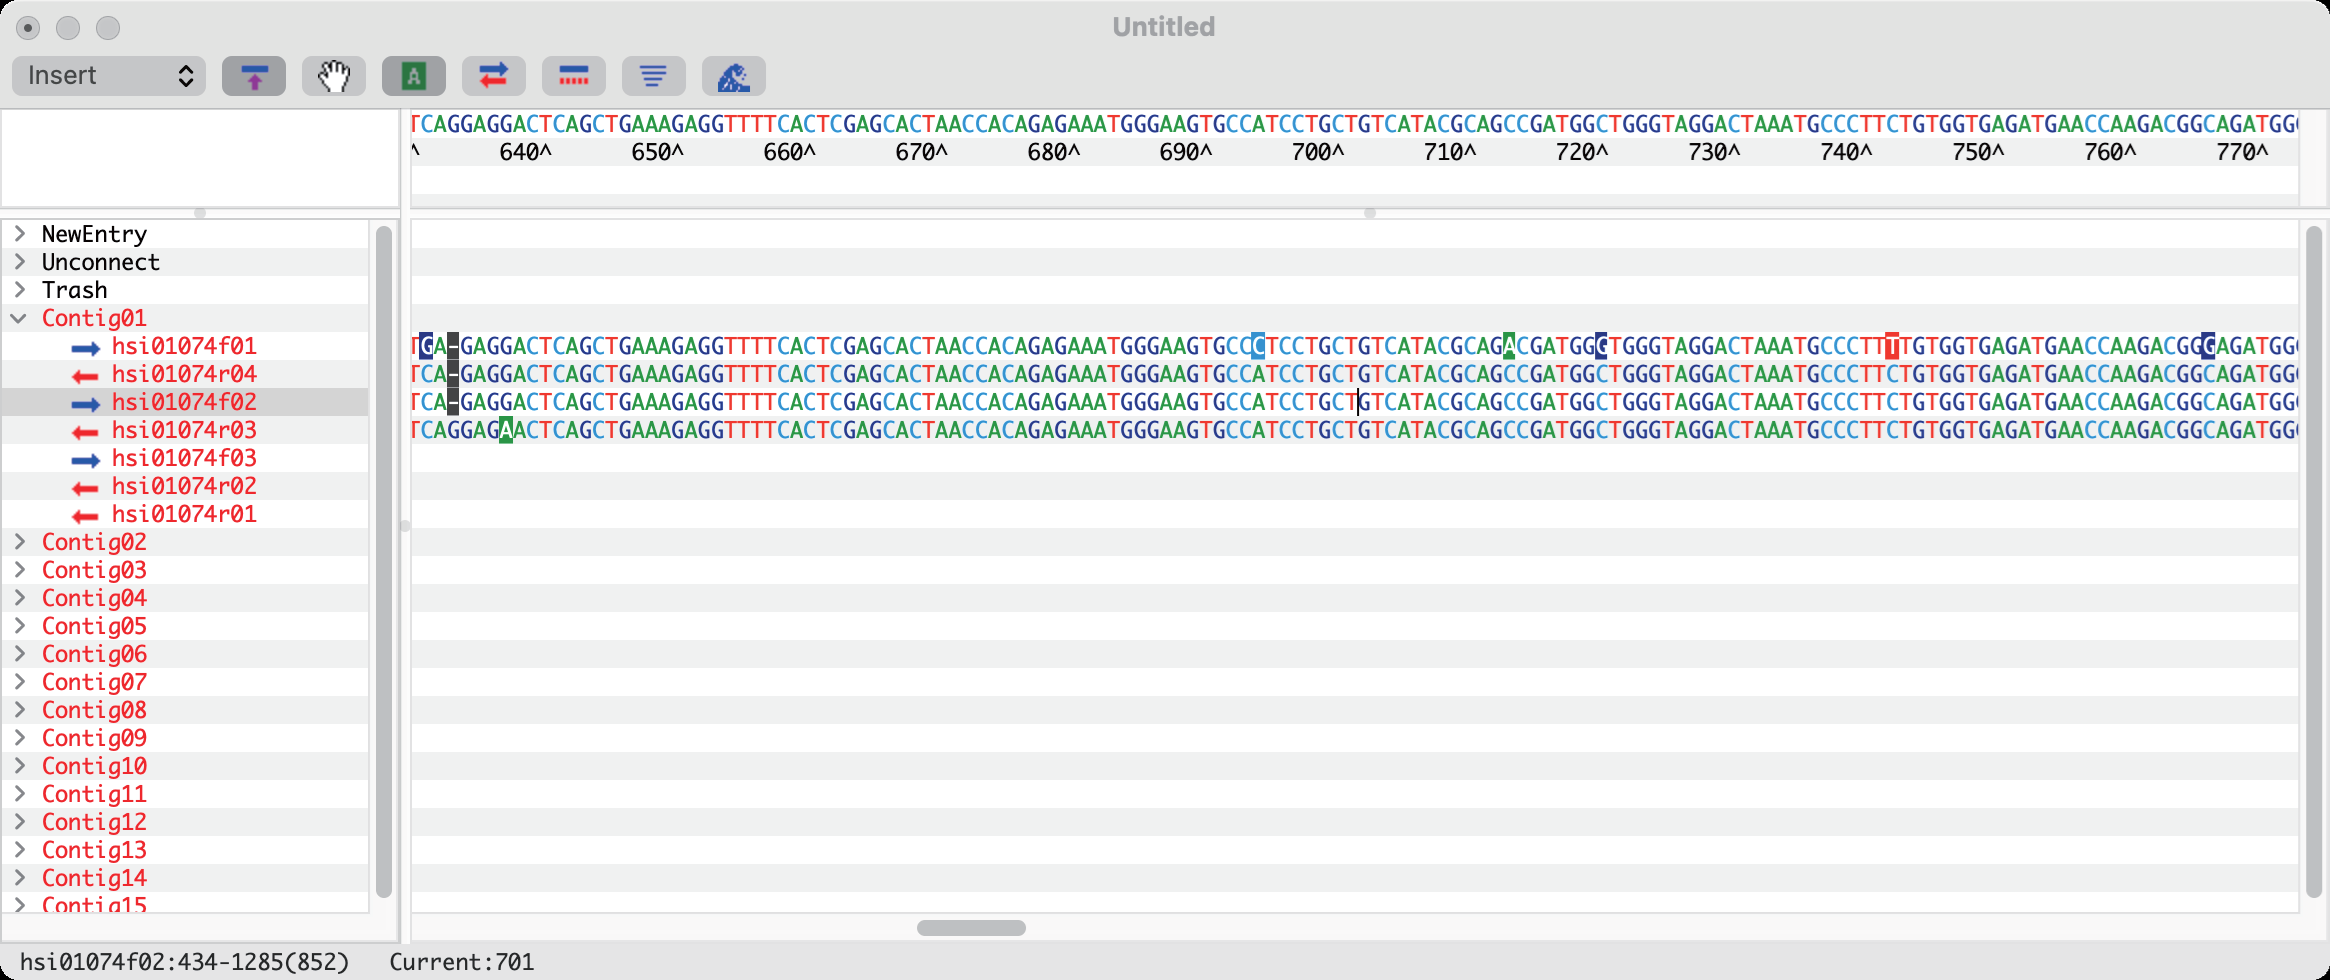This screenshot has width=2330, height=980.
Task: Click the red reverse arrow of hsi01074r01
Action: click(86, 516)
